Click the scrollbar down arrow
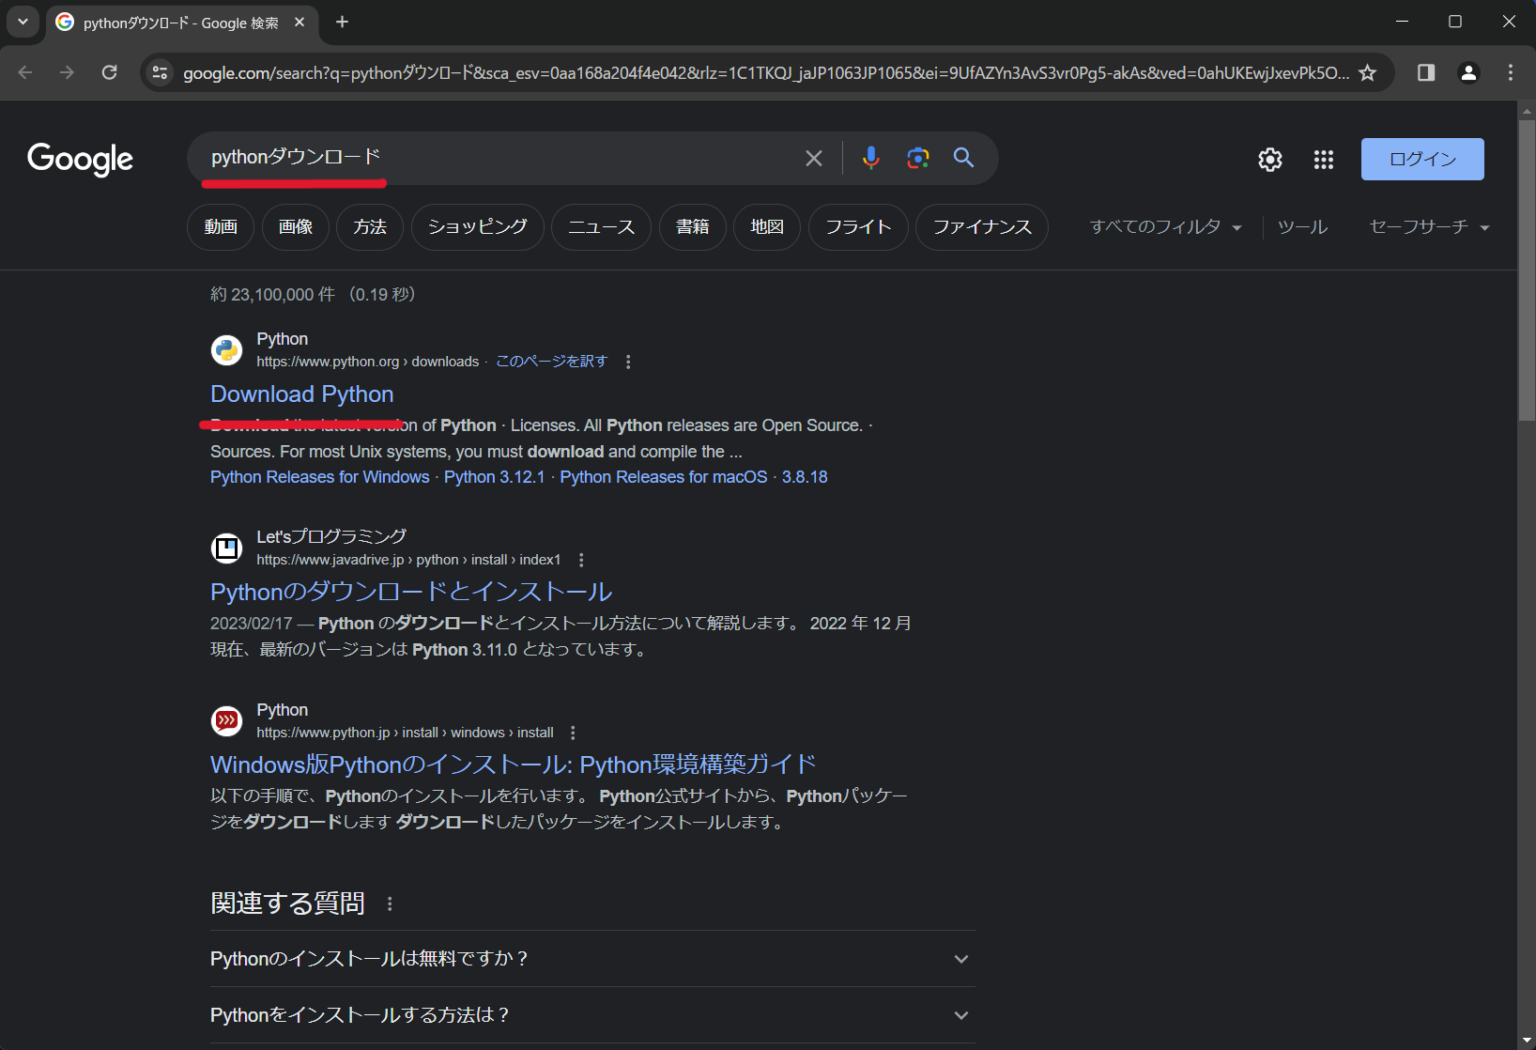The image size is (1536, 1050). (x=1526, y=1041)
